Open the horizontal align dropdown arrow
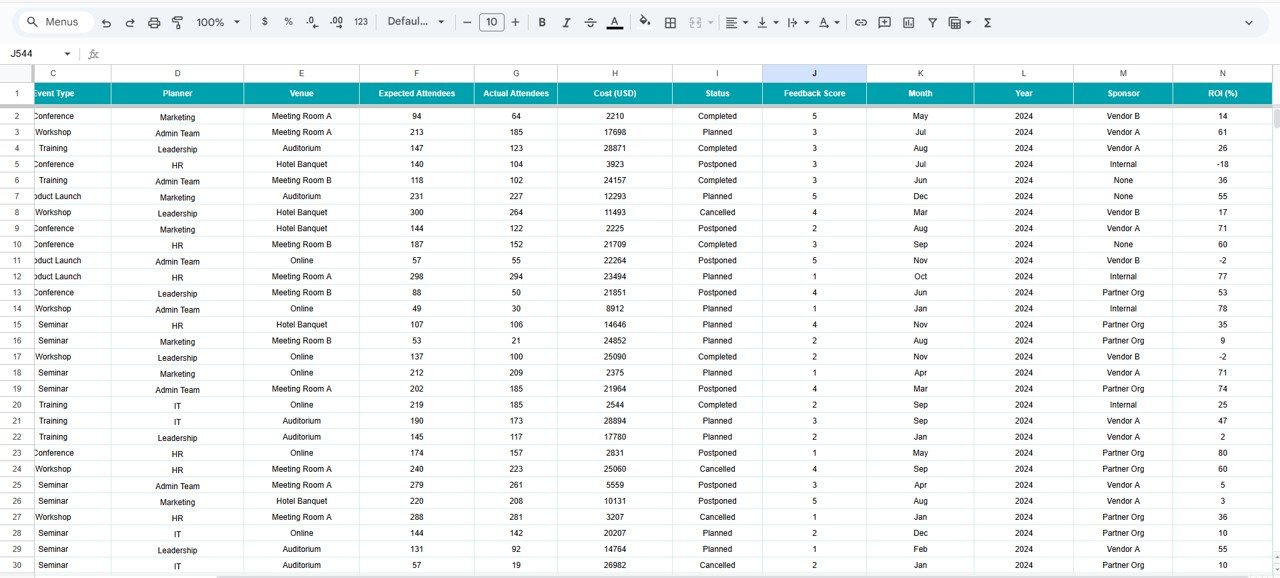This screenshot has width=1280, height=578. pos(743,22)
